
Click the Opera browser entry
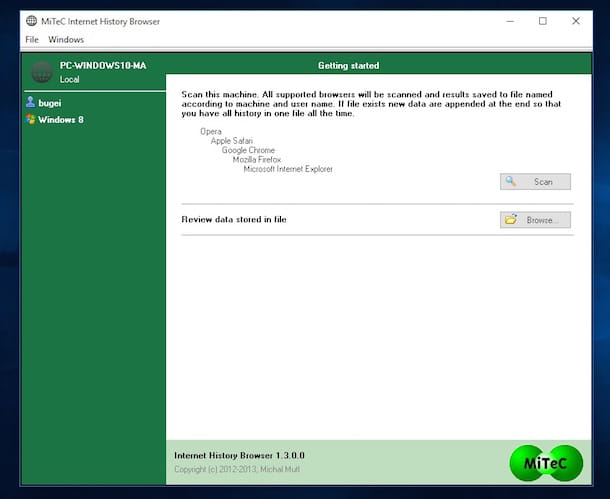click(211, 131)
